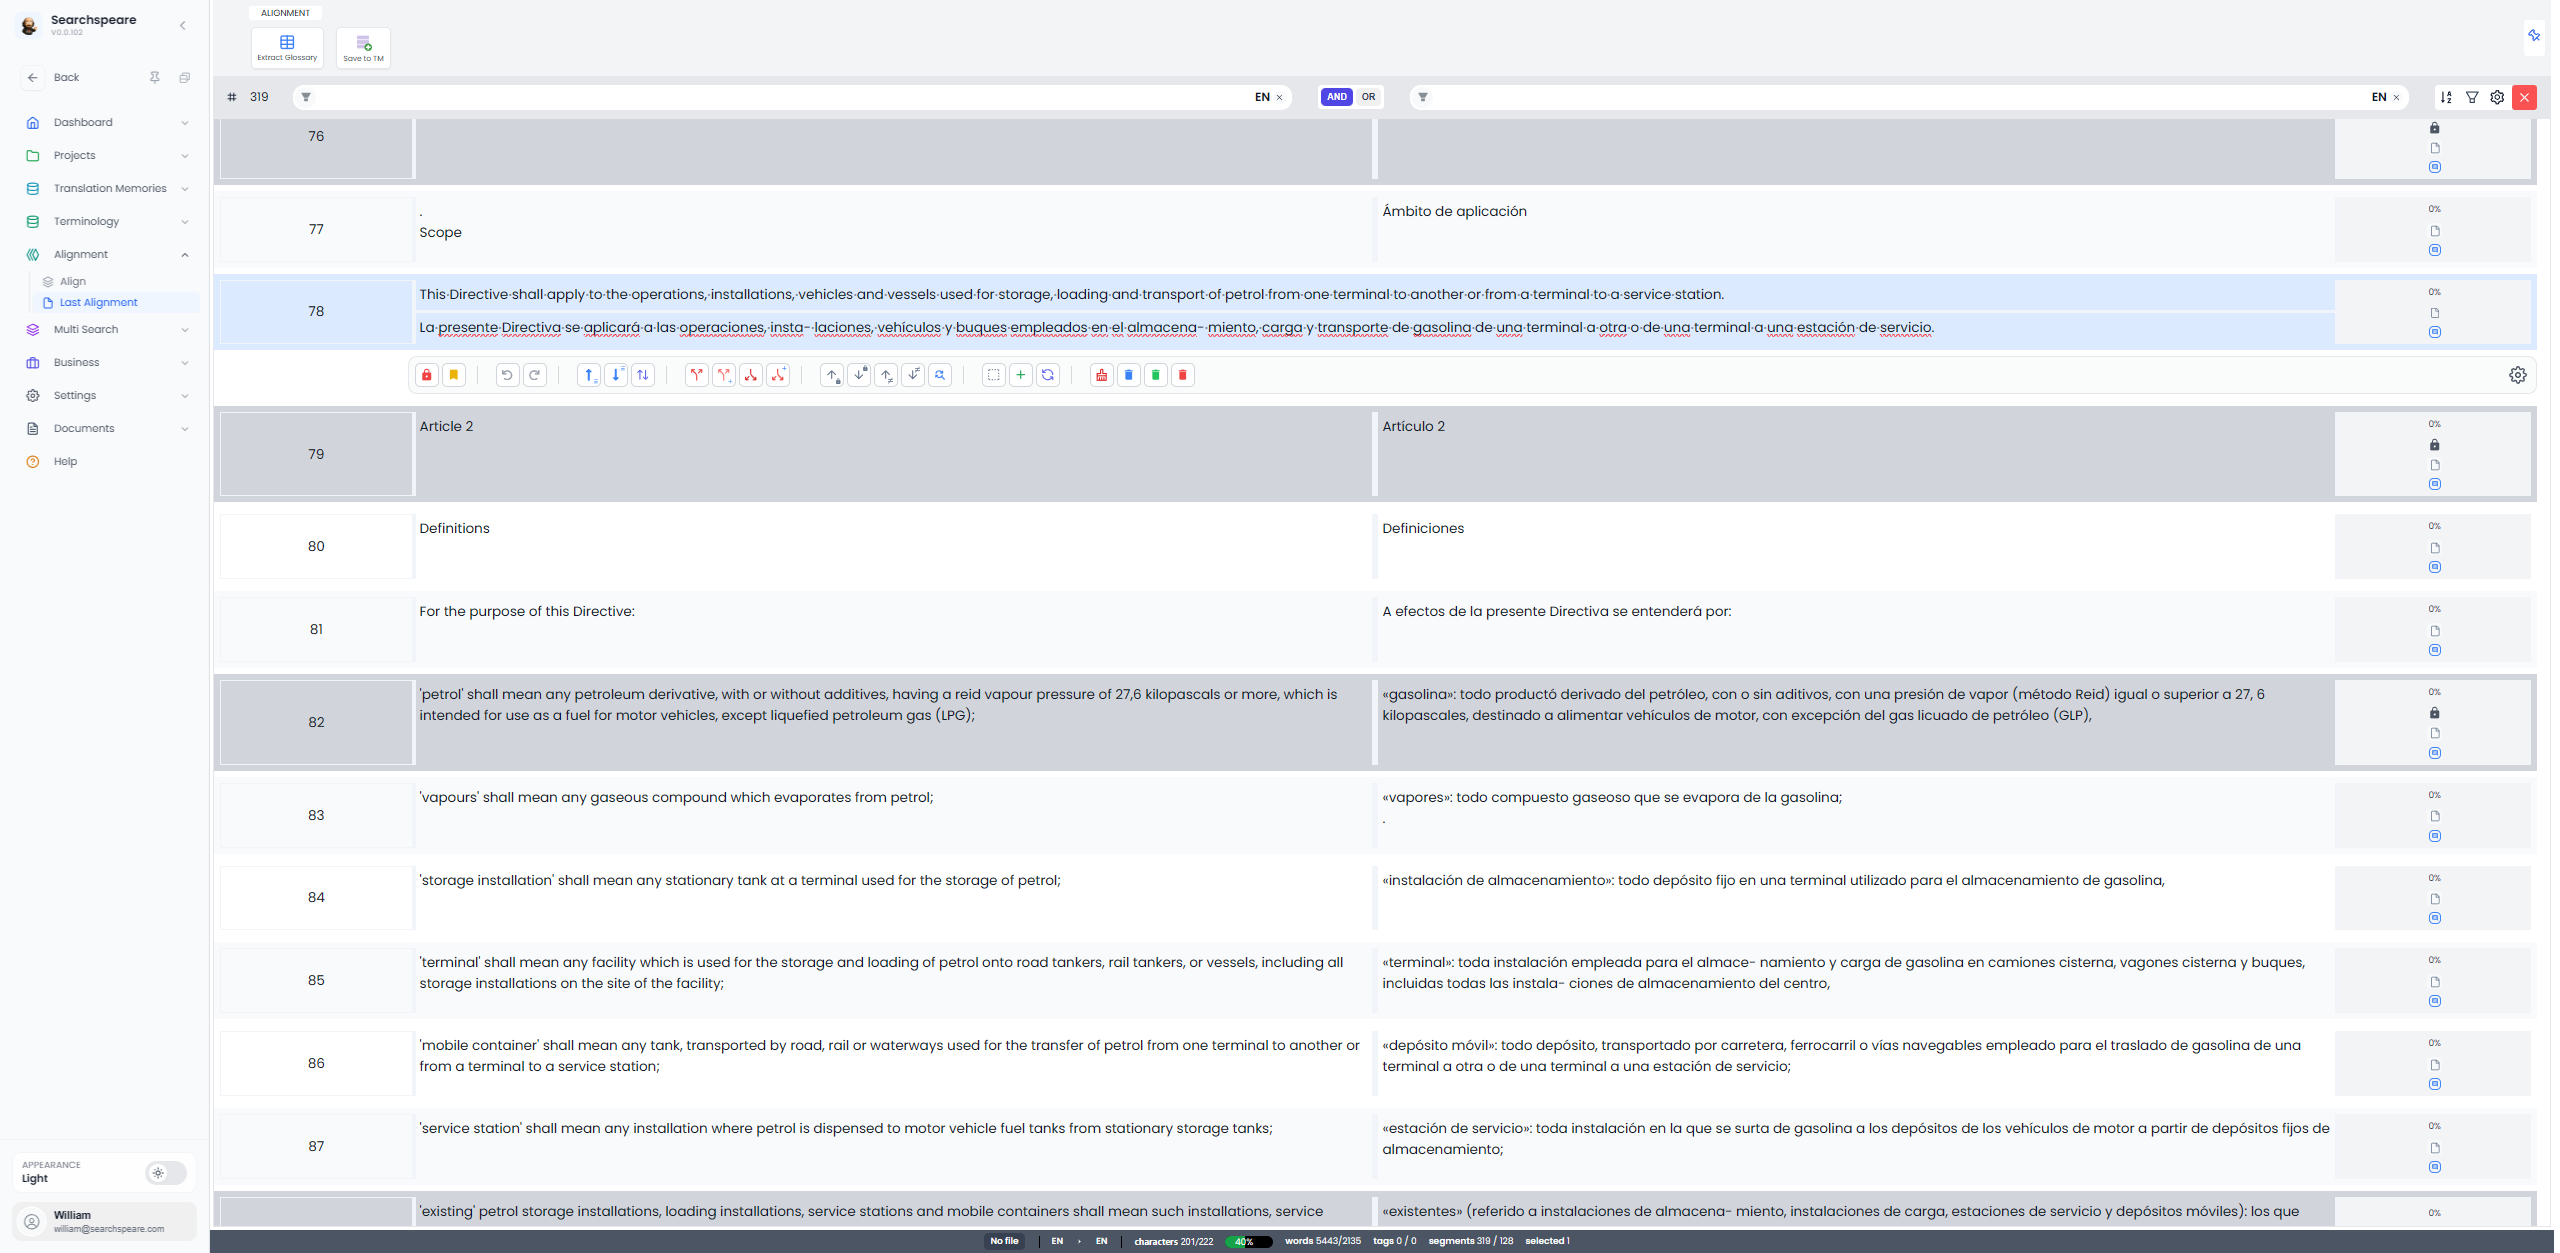Click the red broom clean icon
The height and width of the screenshot is (1253, 2560).
[x=1101, y=375]
